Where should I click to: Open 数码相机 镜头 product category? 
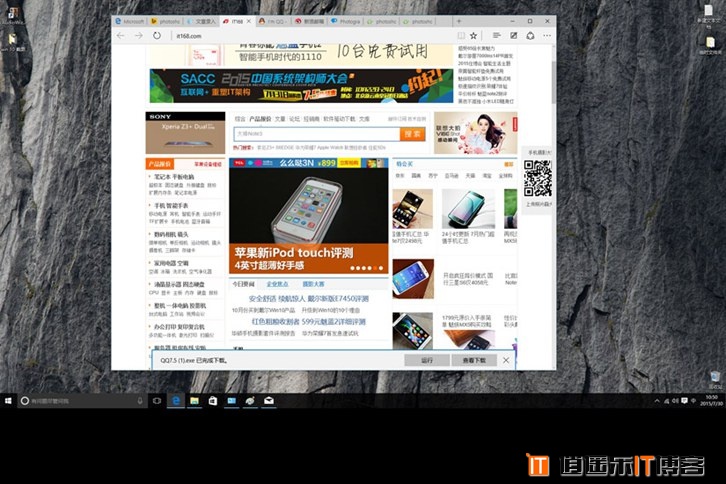point(171,234)
